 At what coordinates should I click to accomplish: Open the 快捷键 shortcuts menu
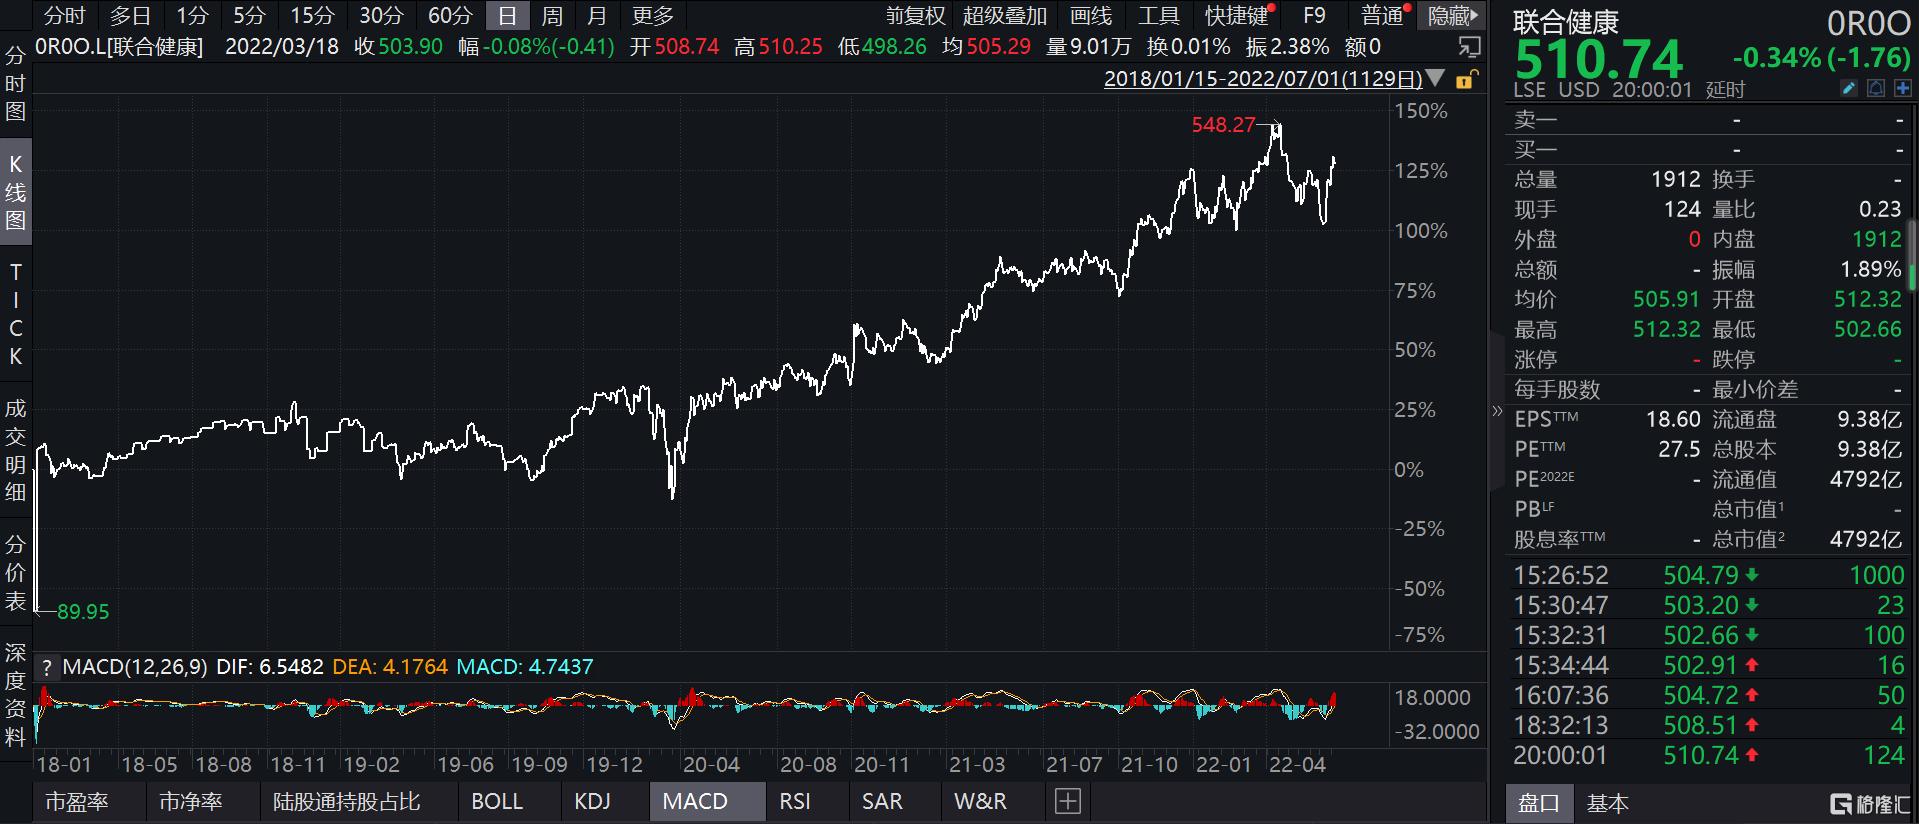click(x=1237, y=15)
